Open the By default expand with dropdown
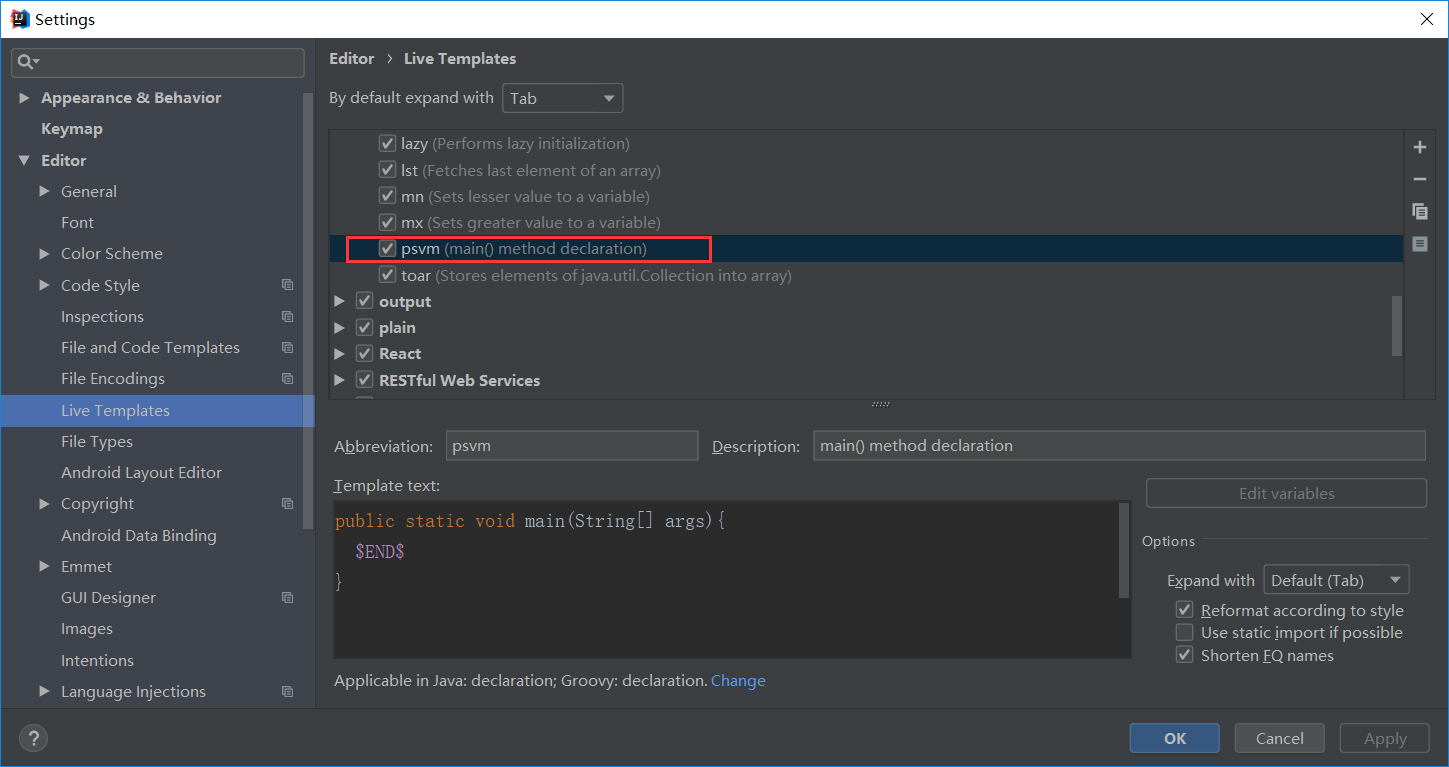Viewport: 1449px width, 767px height. [x=562, y=98]
